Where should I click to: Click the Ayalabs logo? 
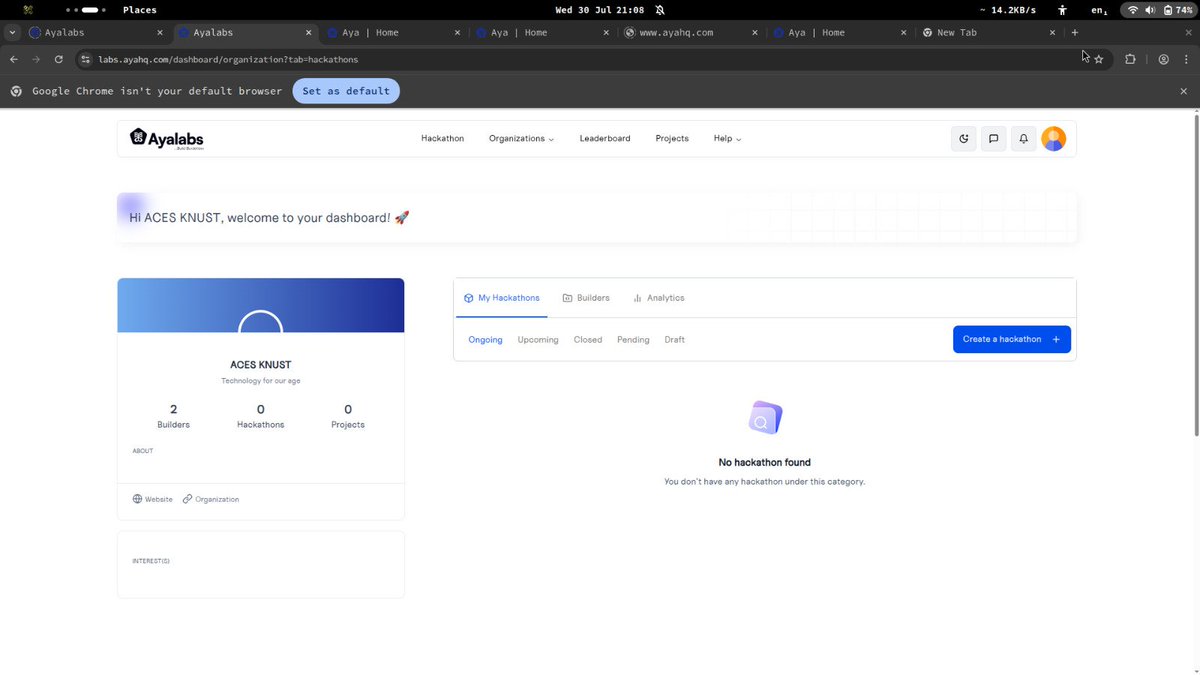(167, 139)
